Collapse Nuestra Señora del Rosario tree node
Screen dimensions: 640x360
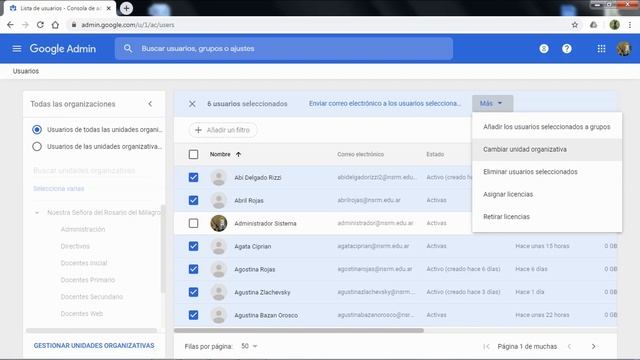pos(37,213)
